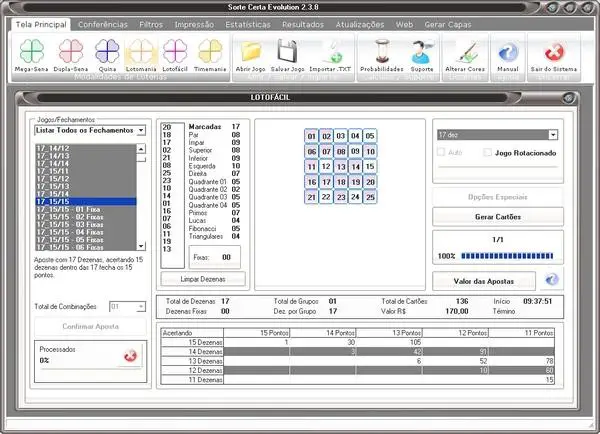Expand the 17 dez dropdown
The width and height of the screenshot is (600, 434).
click(x=553, y=135)
